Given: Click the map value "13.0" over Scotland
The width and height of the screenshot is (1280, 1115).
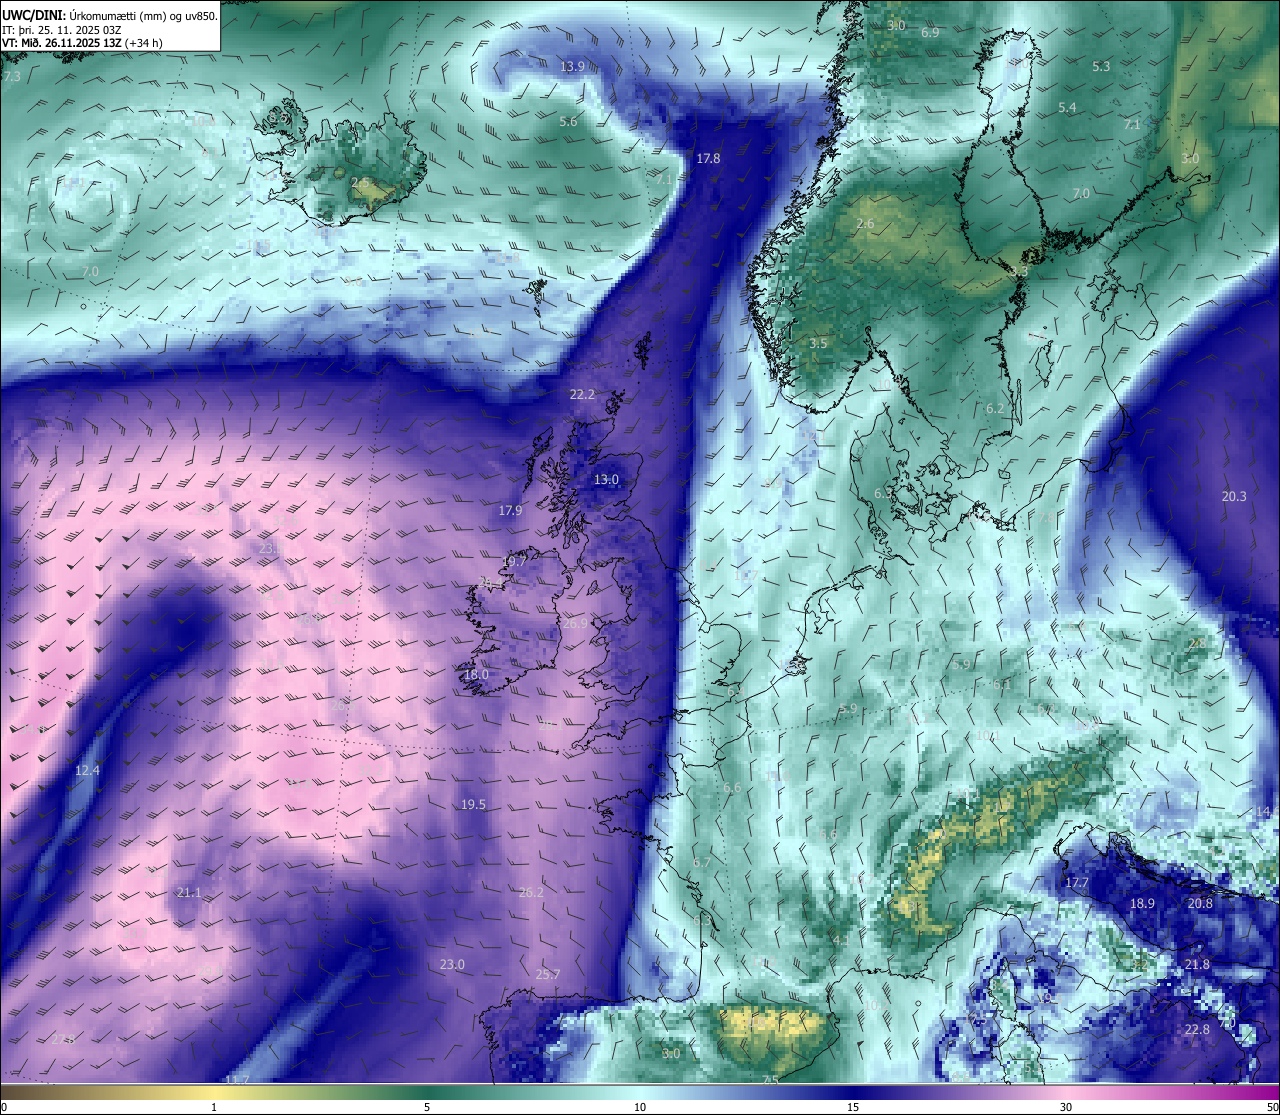Looking at the screenshot, I should pos(606,479).
